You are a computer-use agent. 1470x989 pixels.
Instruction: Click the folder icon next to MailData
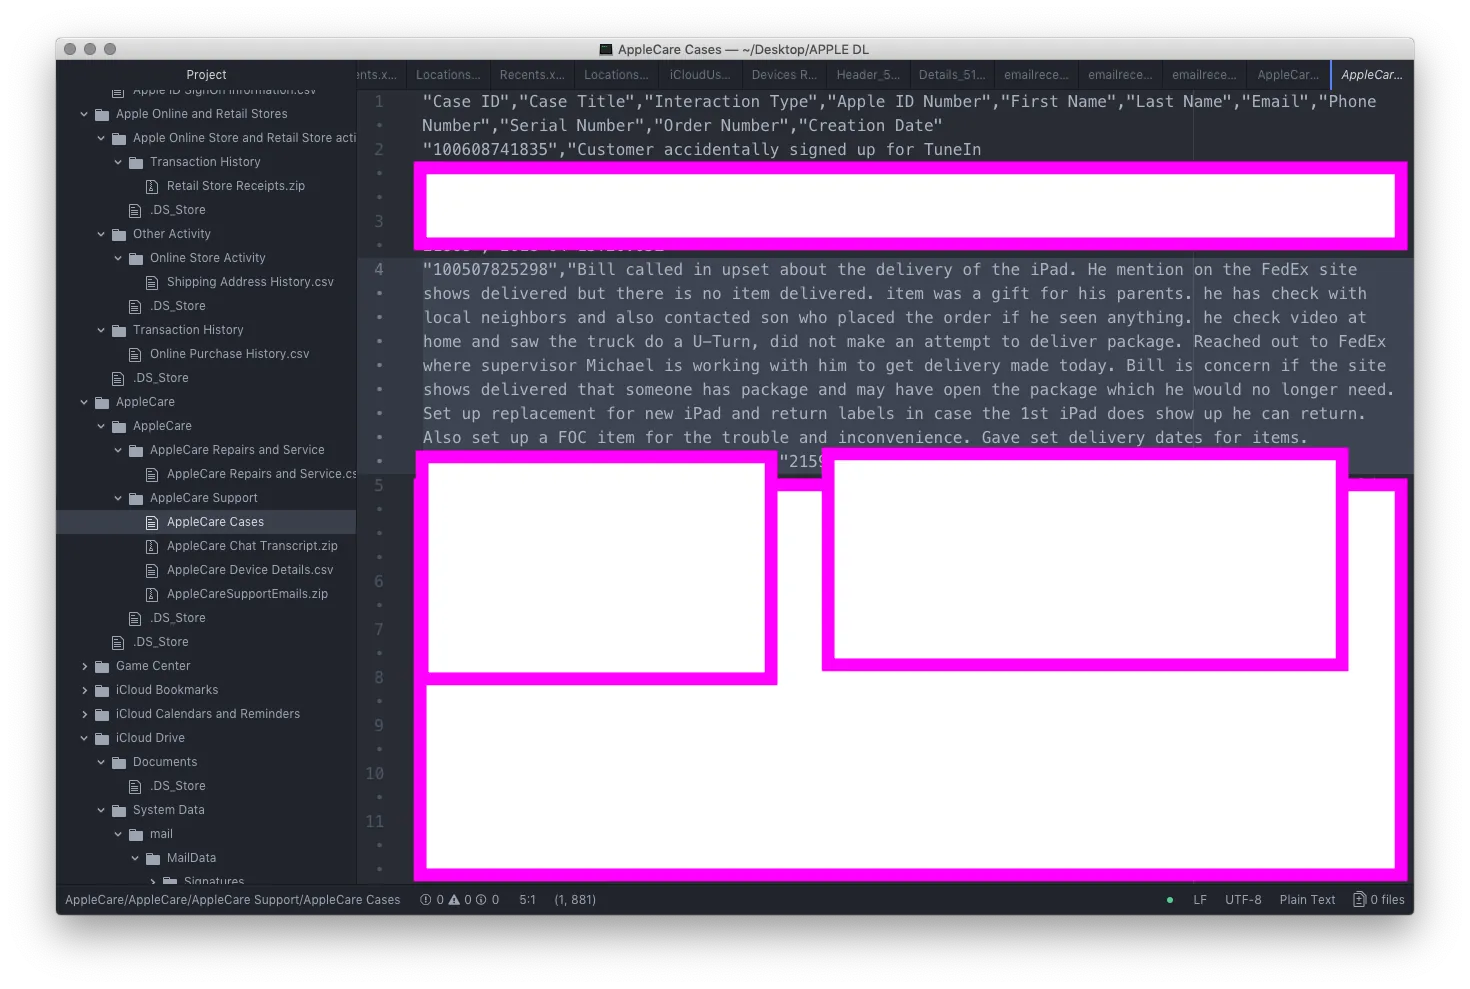(x=153, y=858)
